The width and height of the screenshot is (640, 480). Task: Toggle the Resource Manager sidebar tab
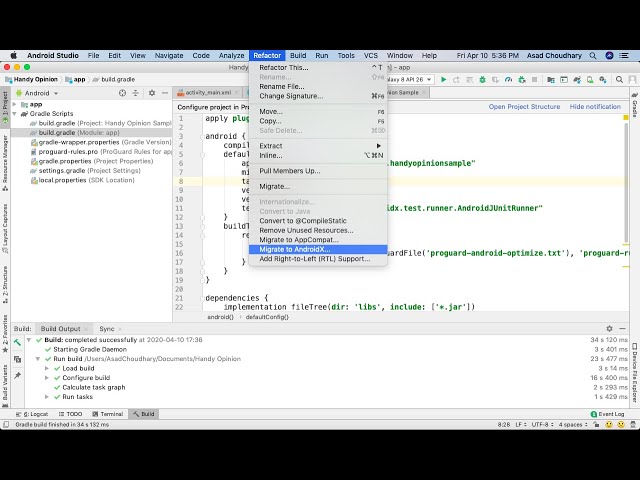click(5, 162)
